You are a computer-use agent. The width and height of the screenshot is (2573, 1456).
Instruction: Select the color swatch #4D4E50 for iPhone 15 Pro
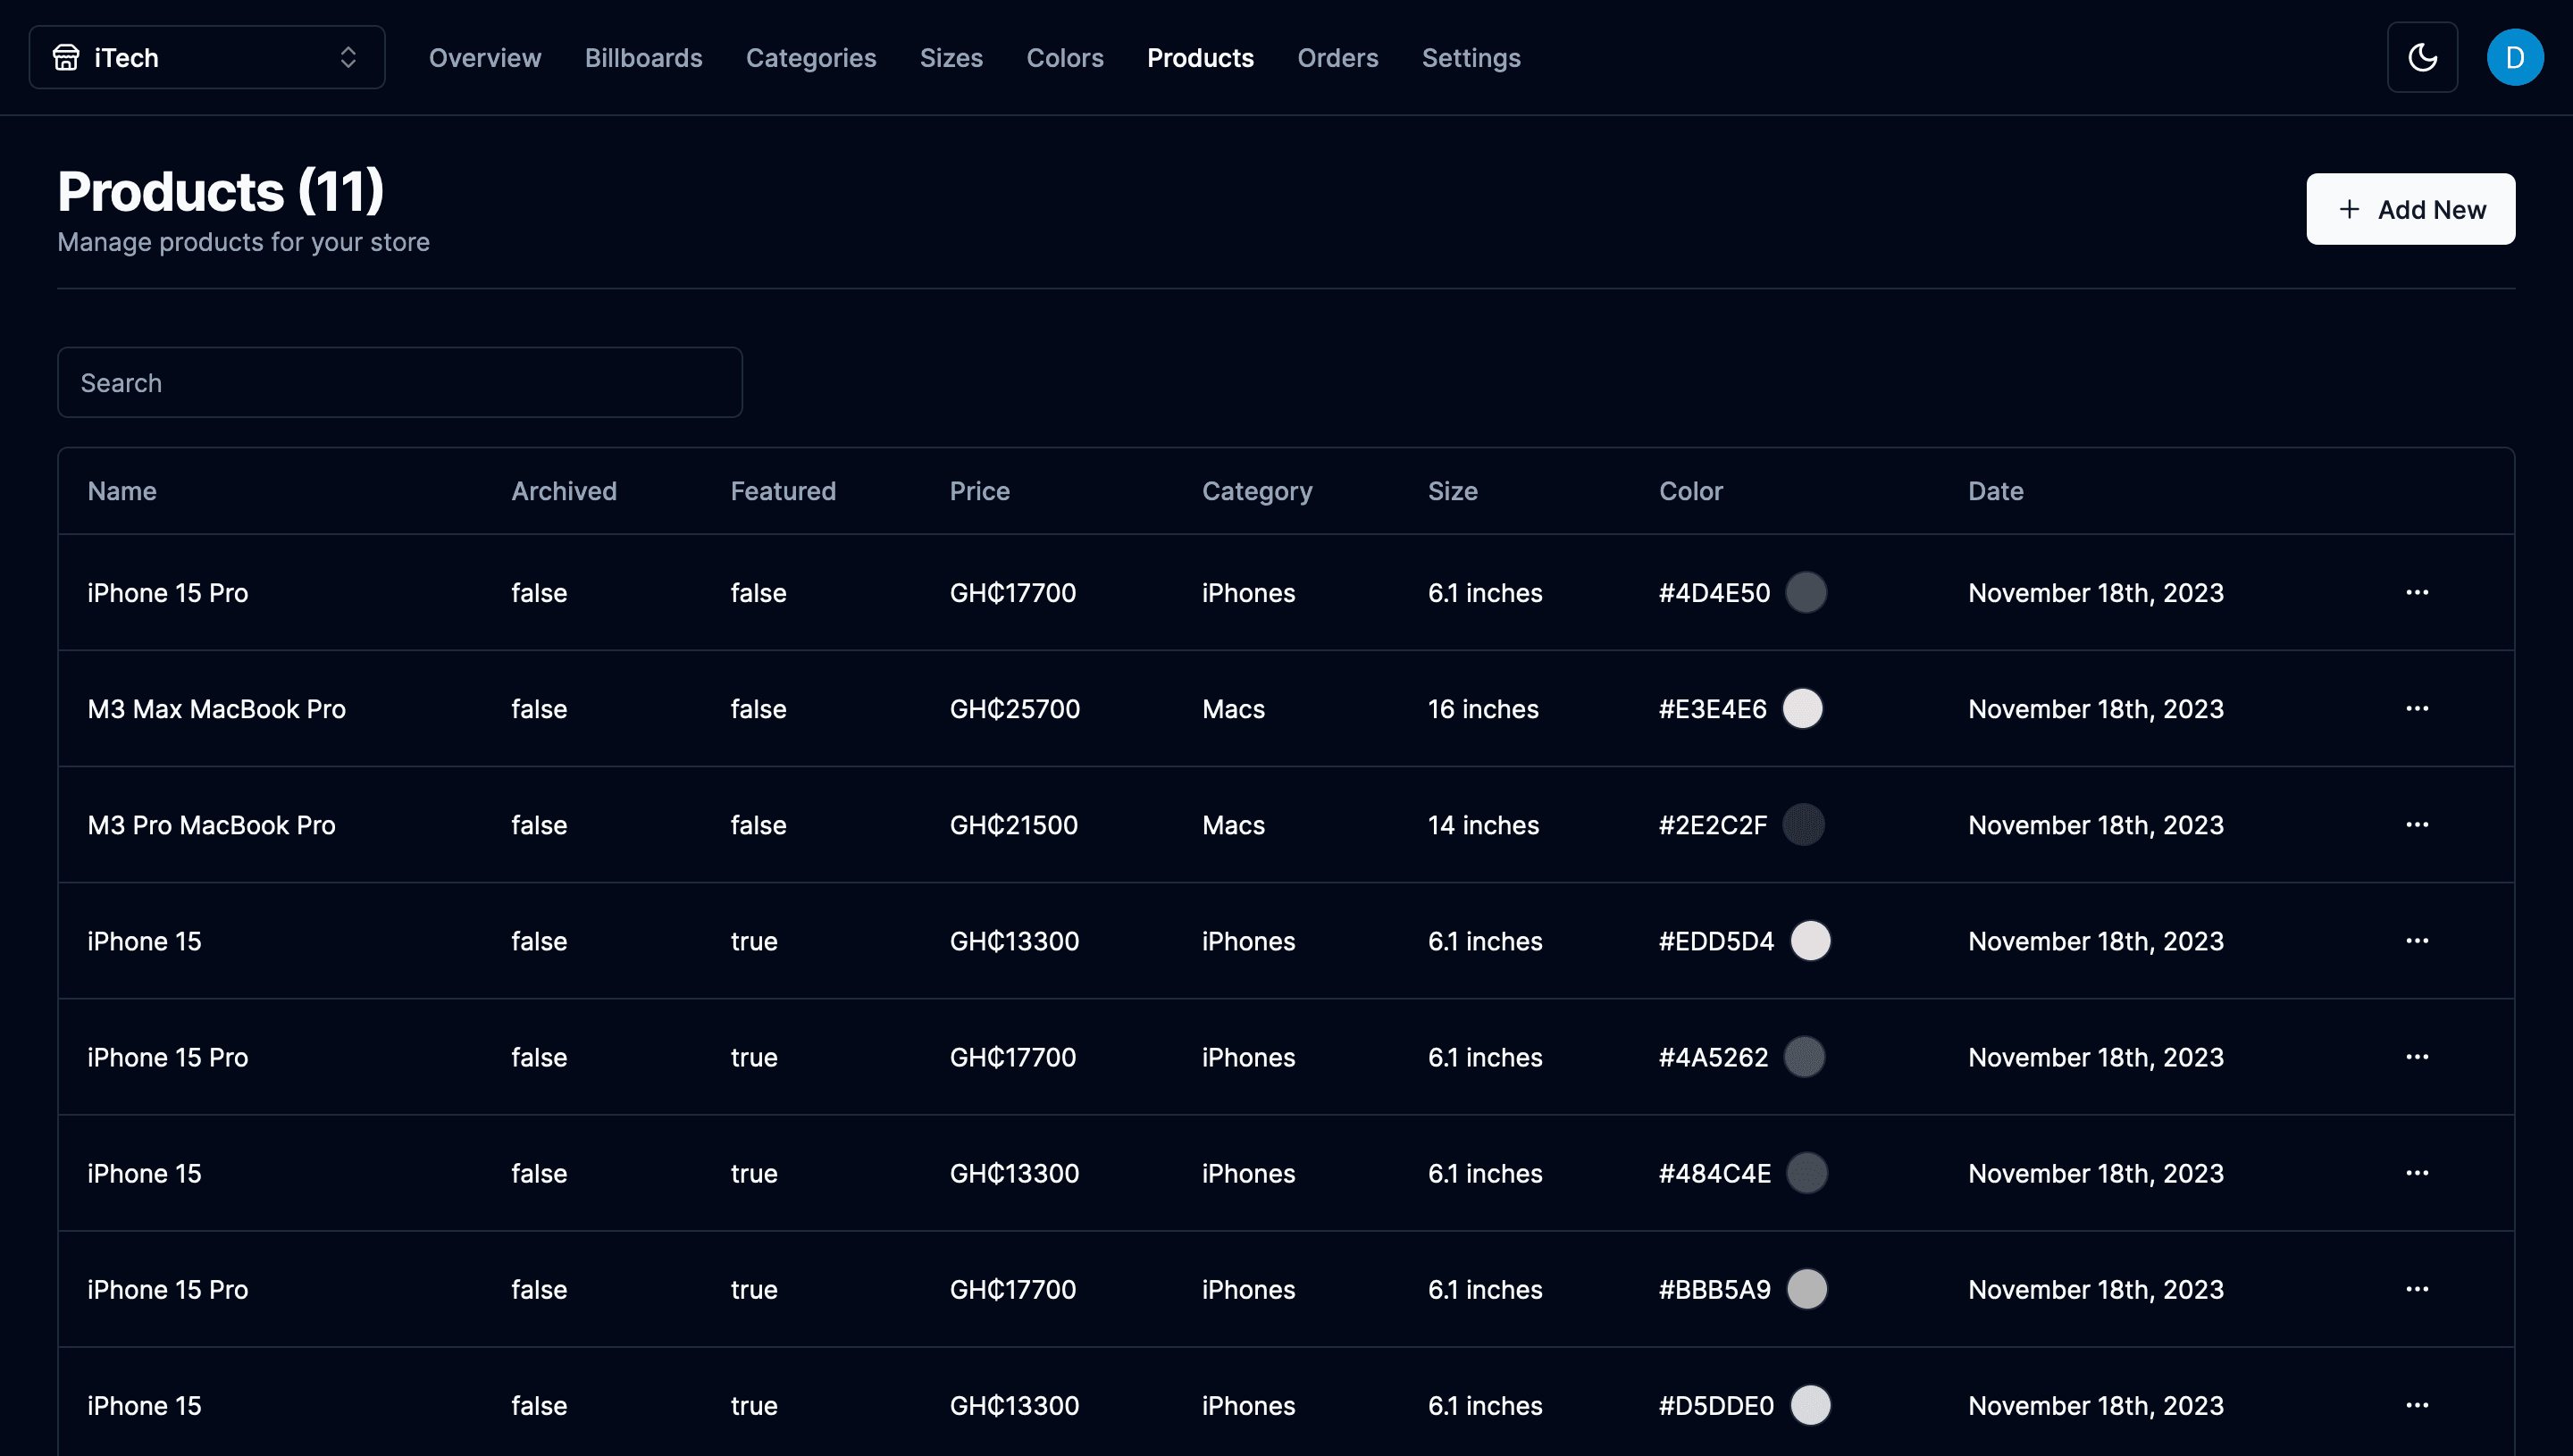pyautogui.click(x=1805, y=592)
